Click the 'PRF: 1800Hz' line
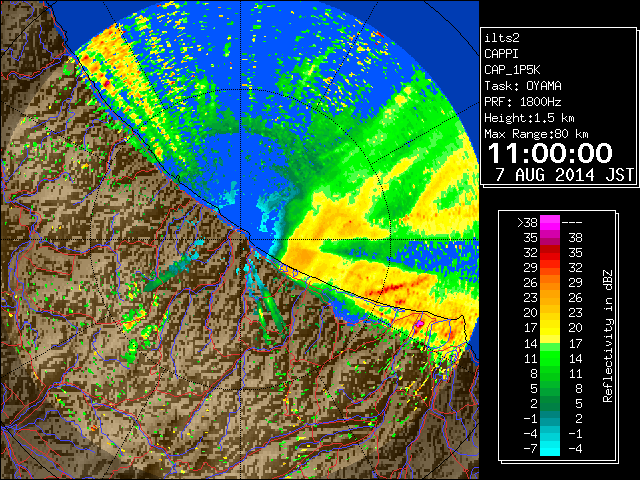 (x=523, y=102)
